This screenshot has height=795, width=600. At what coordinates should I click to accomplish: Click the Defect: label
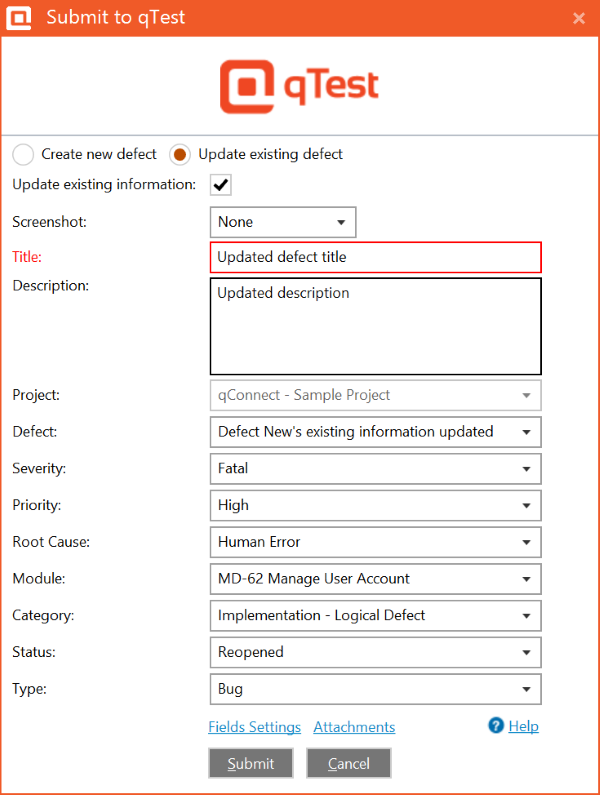coord(34,431)
